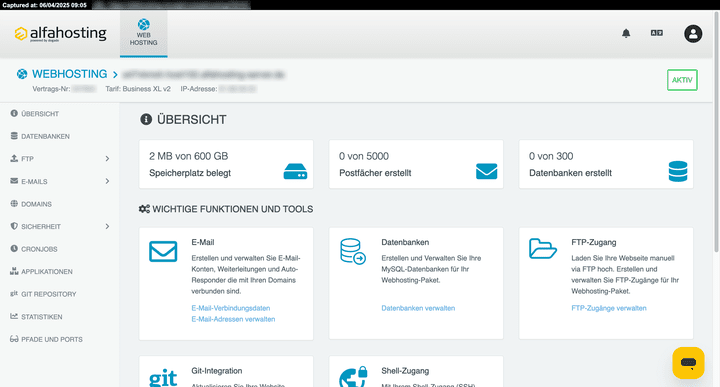720x387 pixels.
Task: Open FTP sidebar entry
Action: [28, 159]
